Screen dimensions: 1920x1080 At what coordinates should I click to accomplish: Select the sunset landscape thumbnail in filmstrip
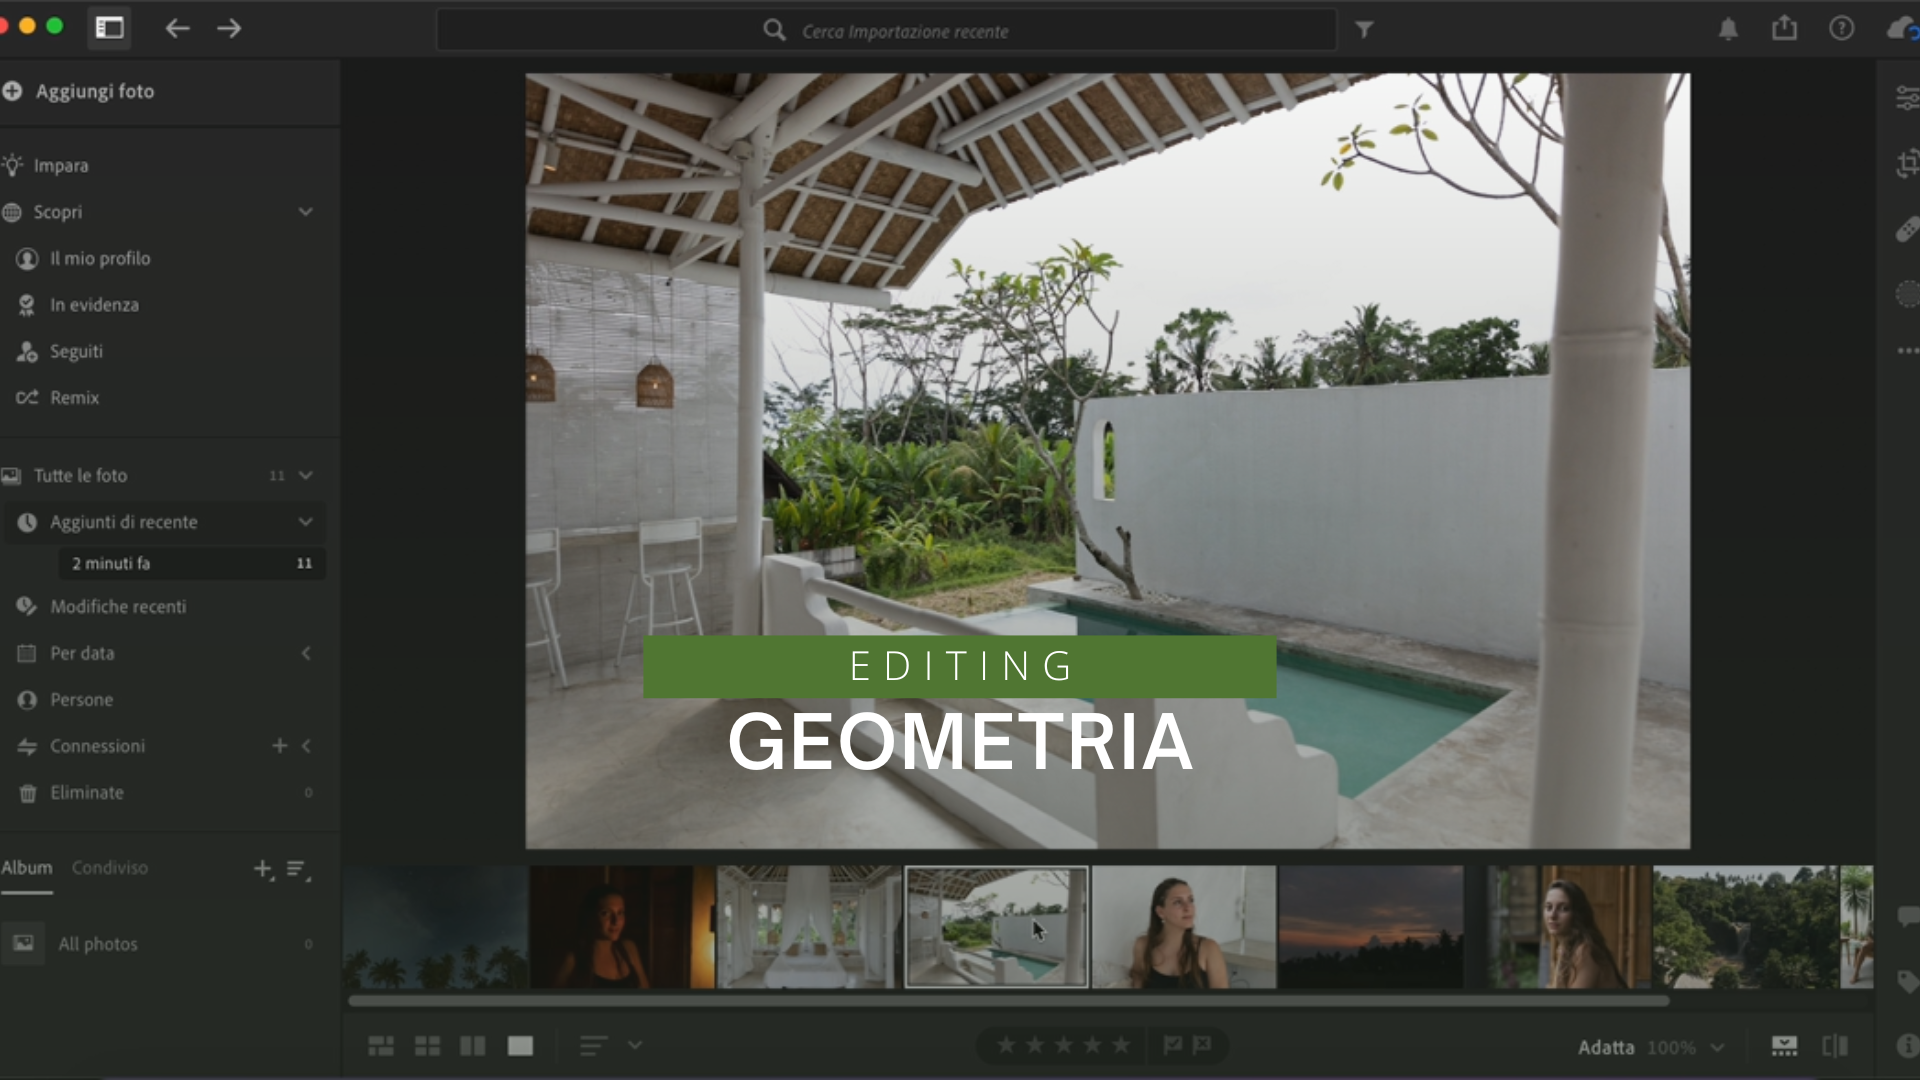1371,927
